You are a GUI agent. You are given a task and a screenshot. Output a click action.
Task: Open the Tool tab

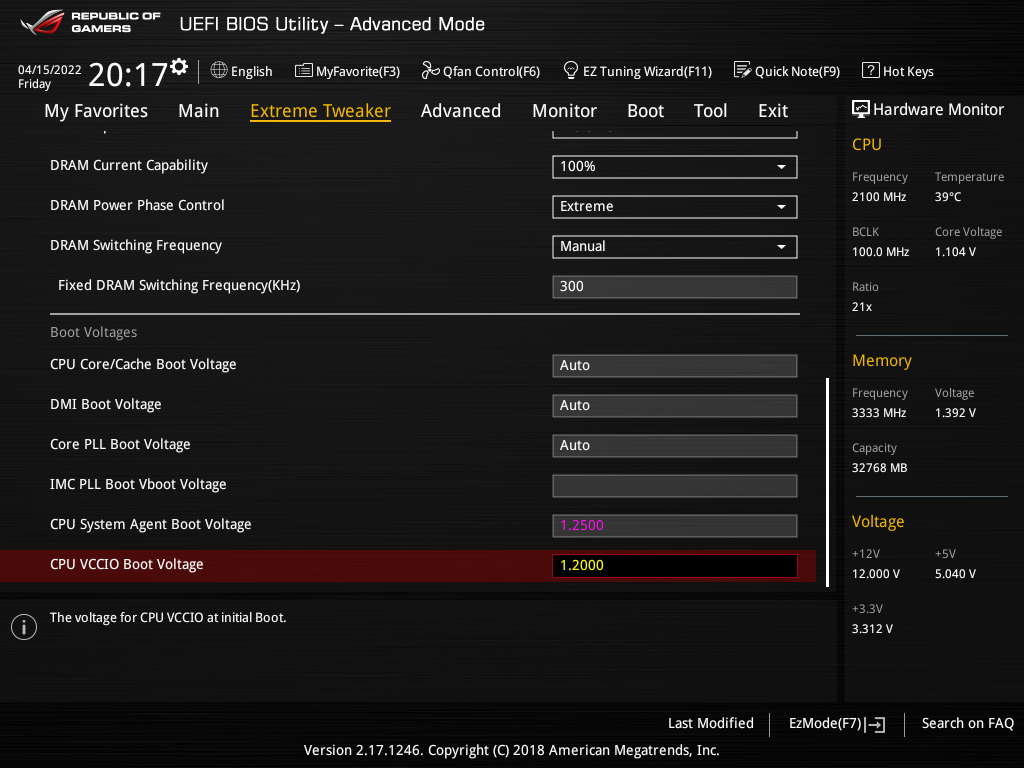click(x=710, y=111)
